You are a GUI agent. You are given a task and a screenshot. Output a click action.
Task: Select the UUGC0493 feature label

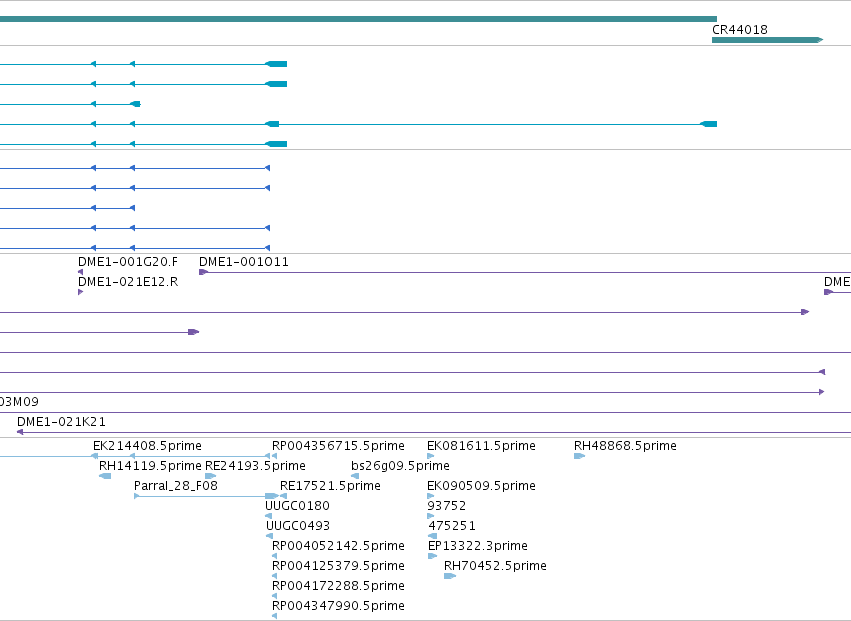[298, 526]
